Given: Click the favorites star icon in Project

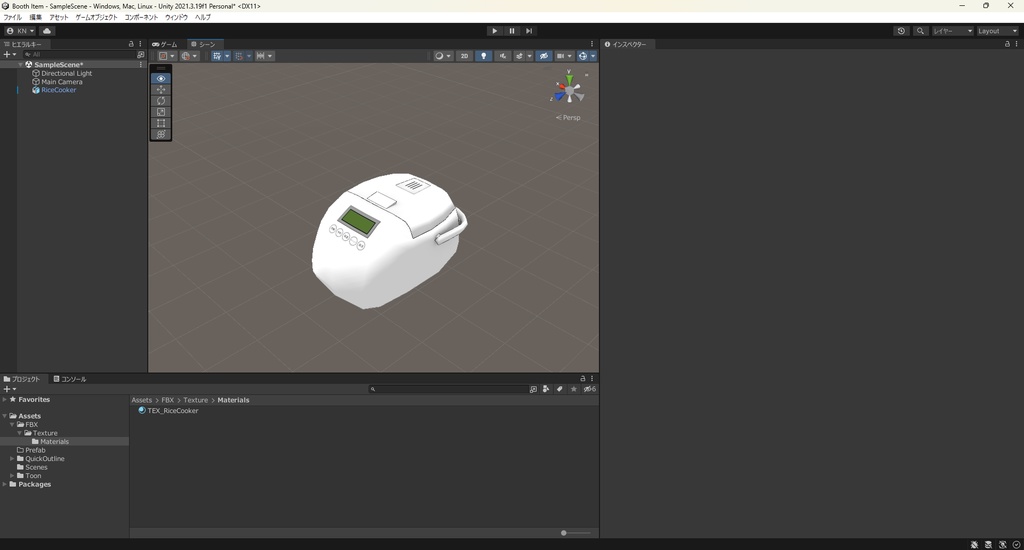Looking at the screenshot, I should tap(573, 389).
